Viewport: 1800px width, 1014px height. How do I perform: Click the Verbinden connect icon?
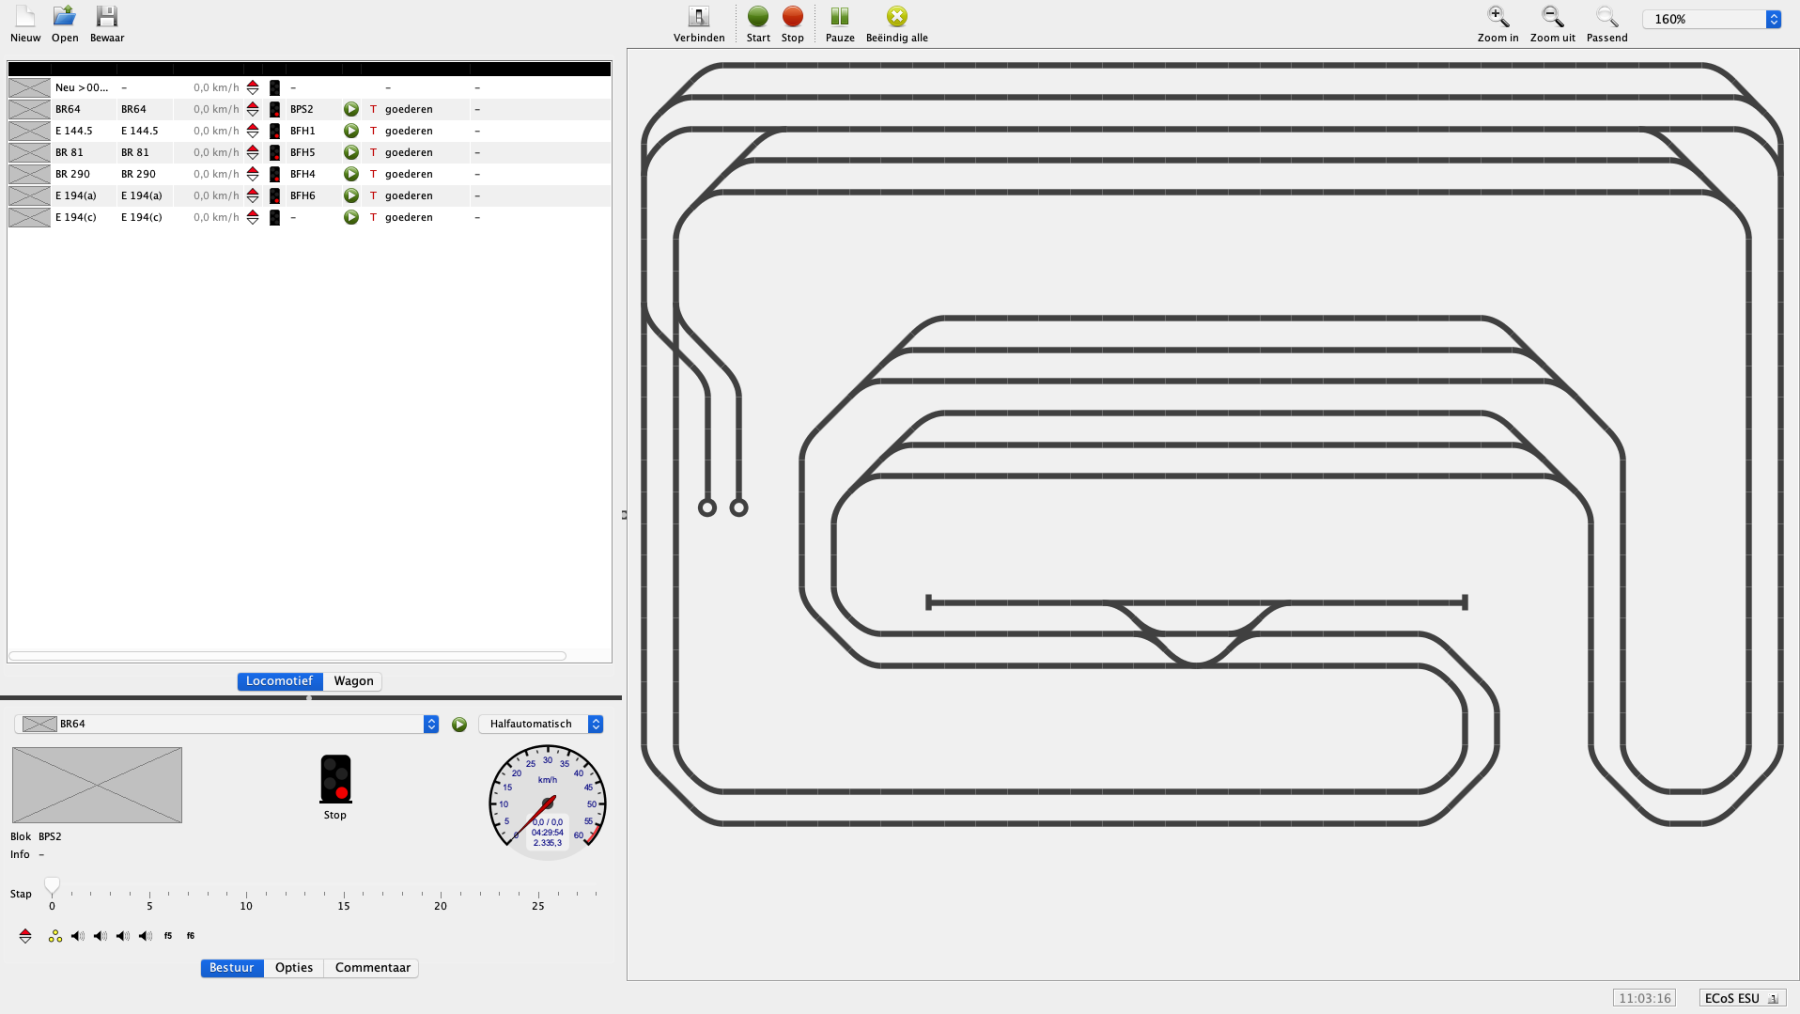click(x=698, y=17)
